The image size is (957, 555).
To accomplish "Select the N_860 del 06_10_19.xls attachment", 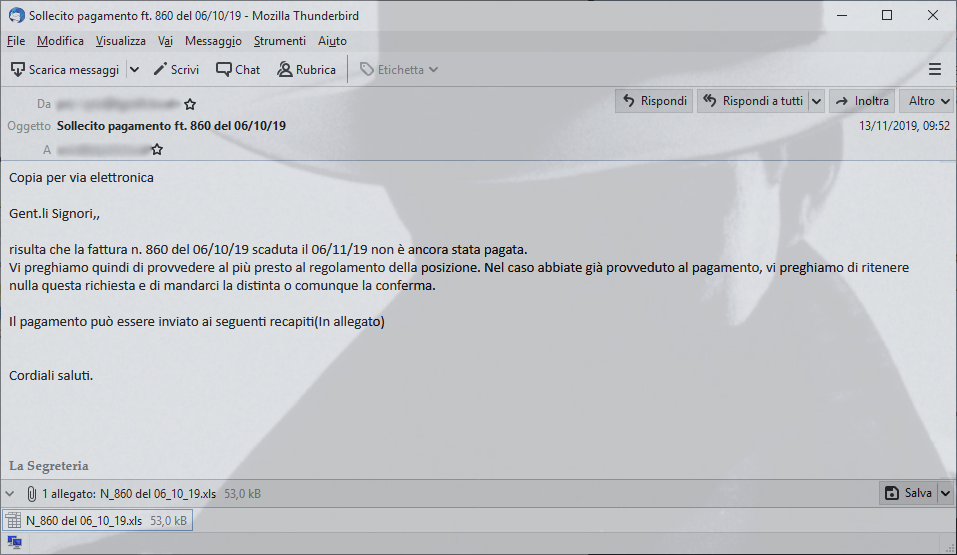I will 98,521.
